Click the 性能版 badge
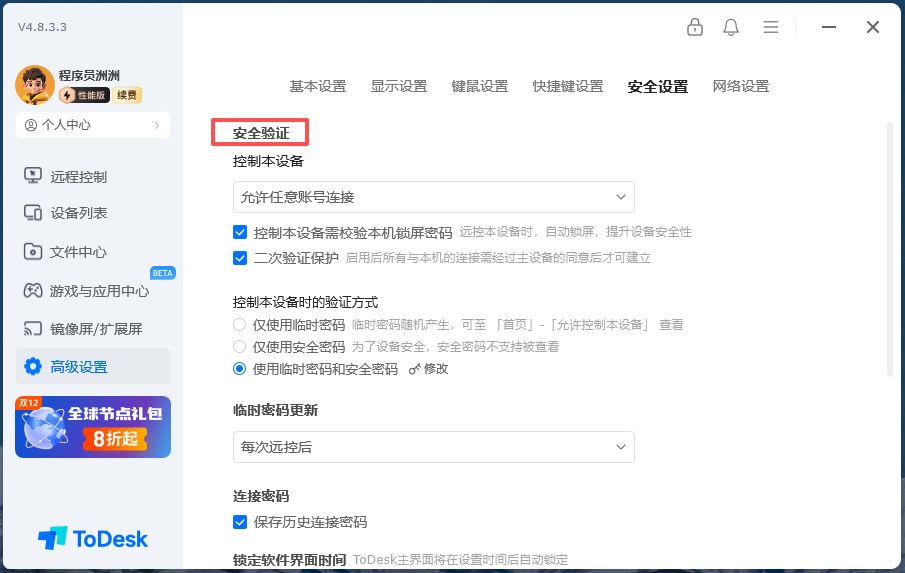905x573 pixels. 85,95
